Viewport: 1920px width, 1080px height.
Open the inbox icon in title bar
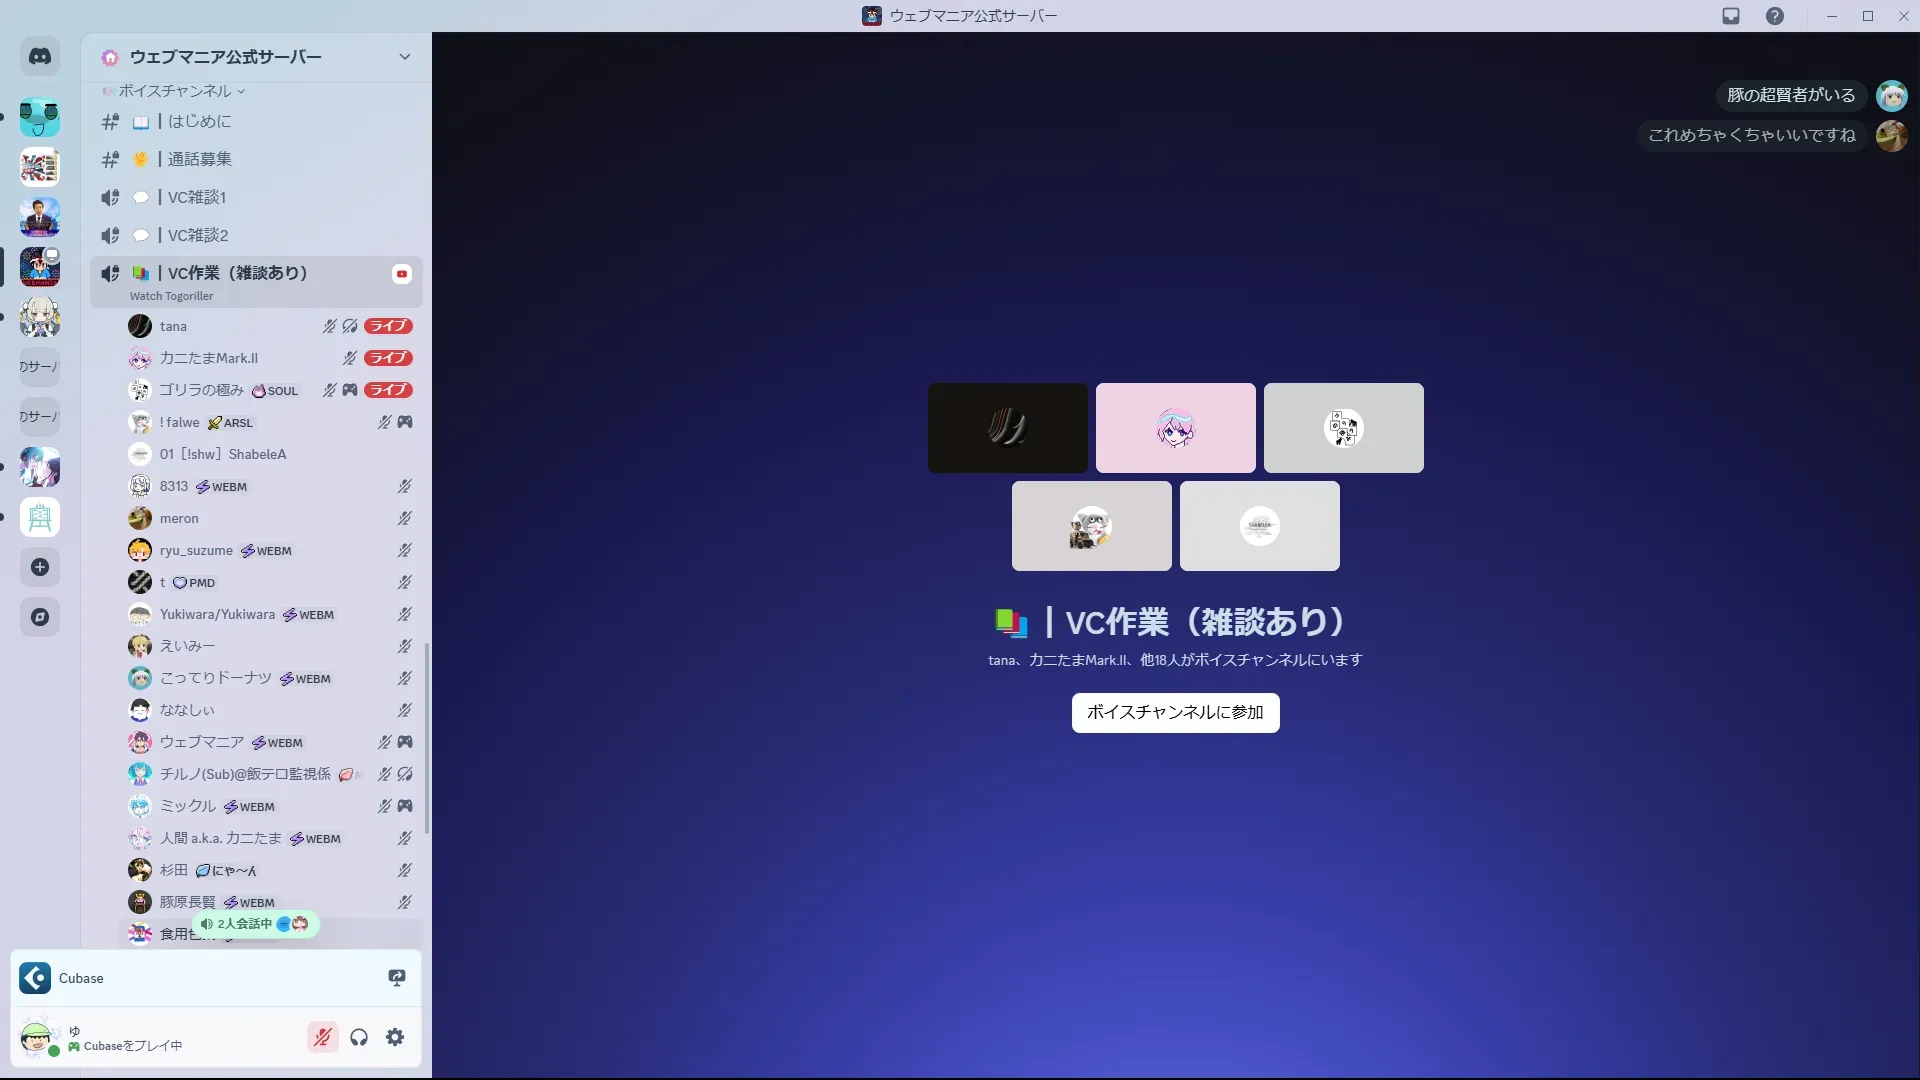tap(1731, 16)
